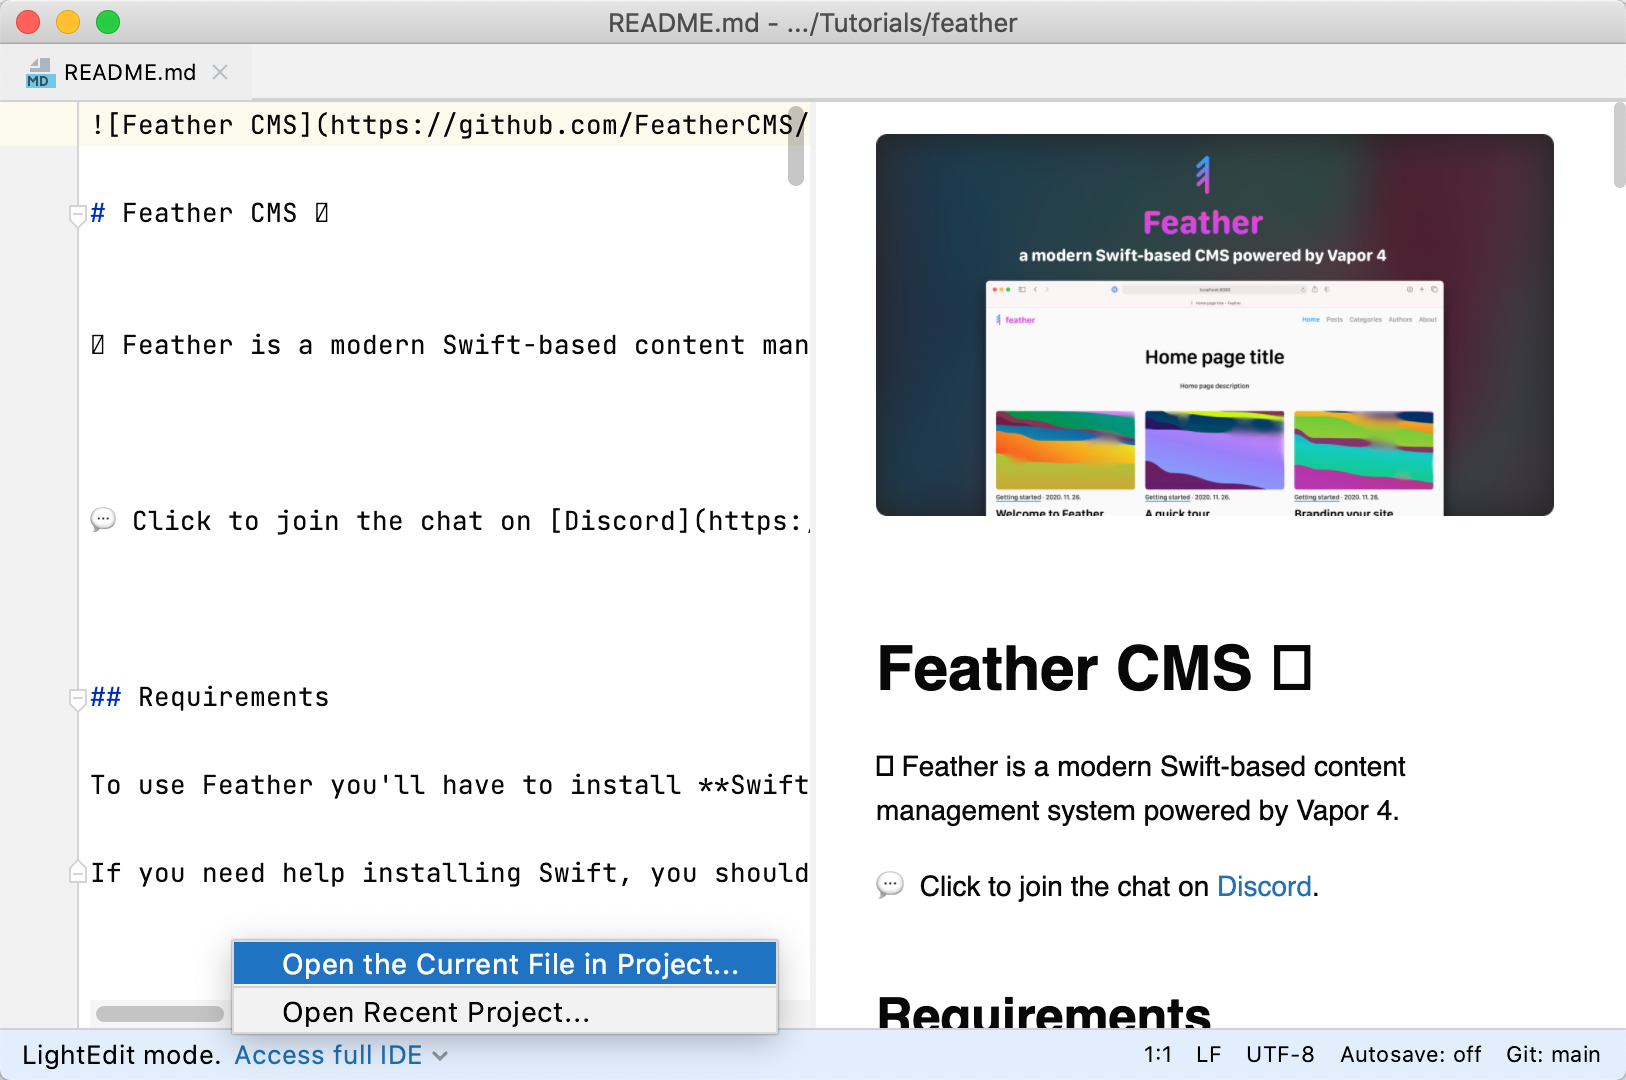Click the yellow minimize window button
The width and height of the screenshot is (1626, 1080).
68,22
